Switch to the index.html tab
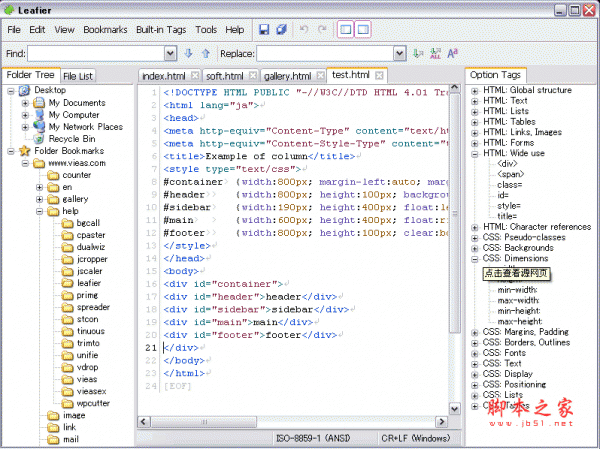Image resolution: width=600 pixels, height=449 pixels. click(x=163, y=75)
